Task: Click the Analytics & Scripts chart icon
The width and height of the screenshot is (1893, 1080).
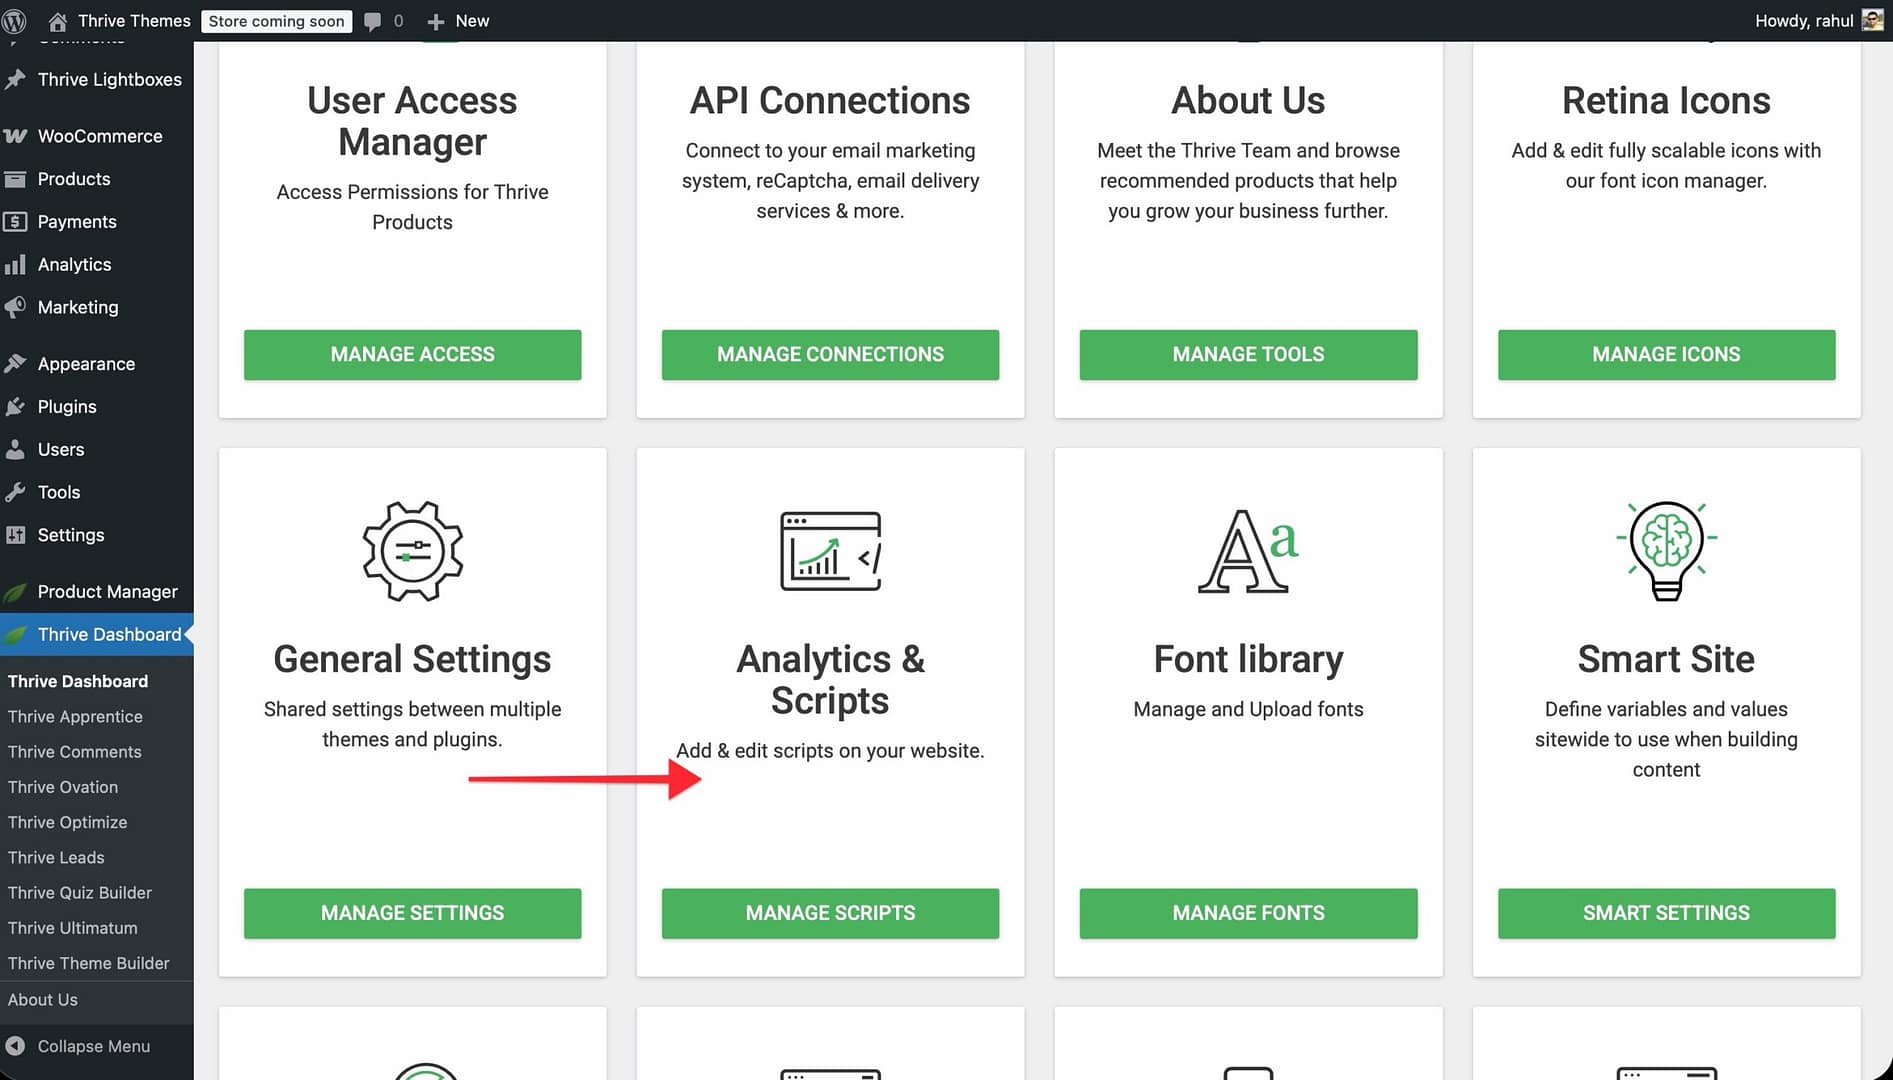Action: pyautogui.click(x=830, y=551)
